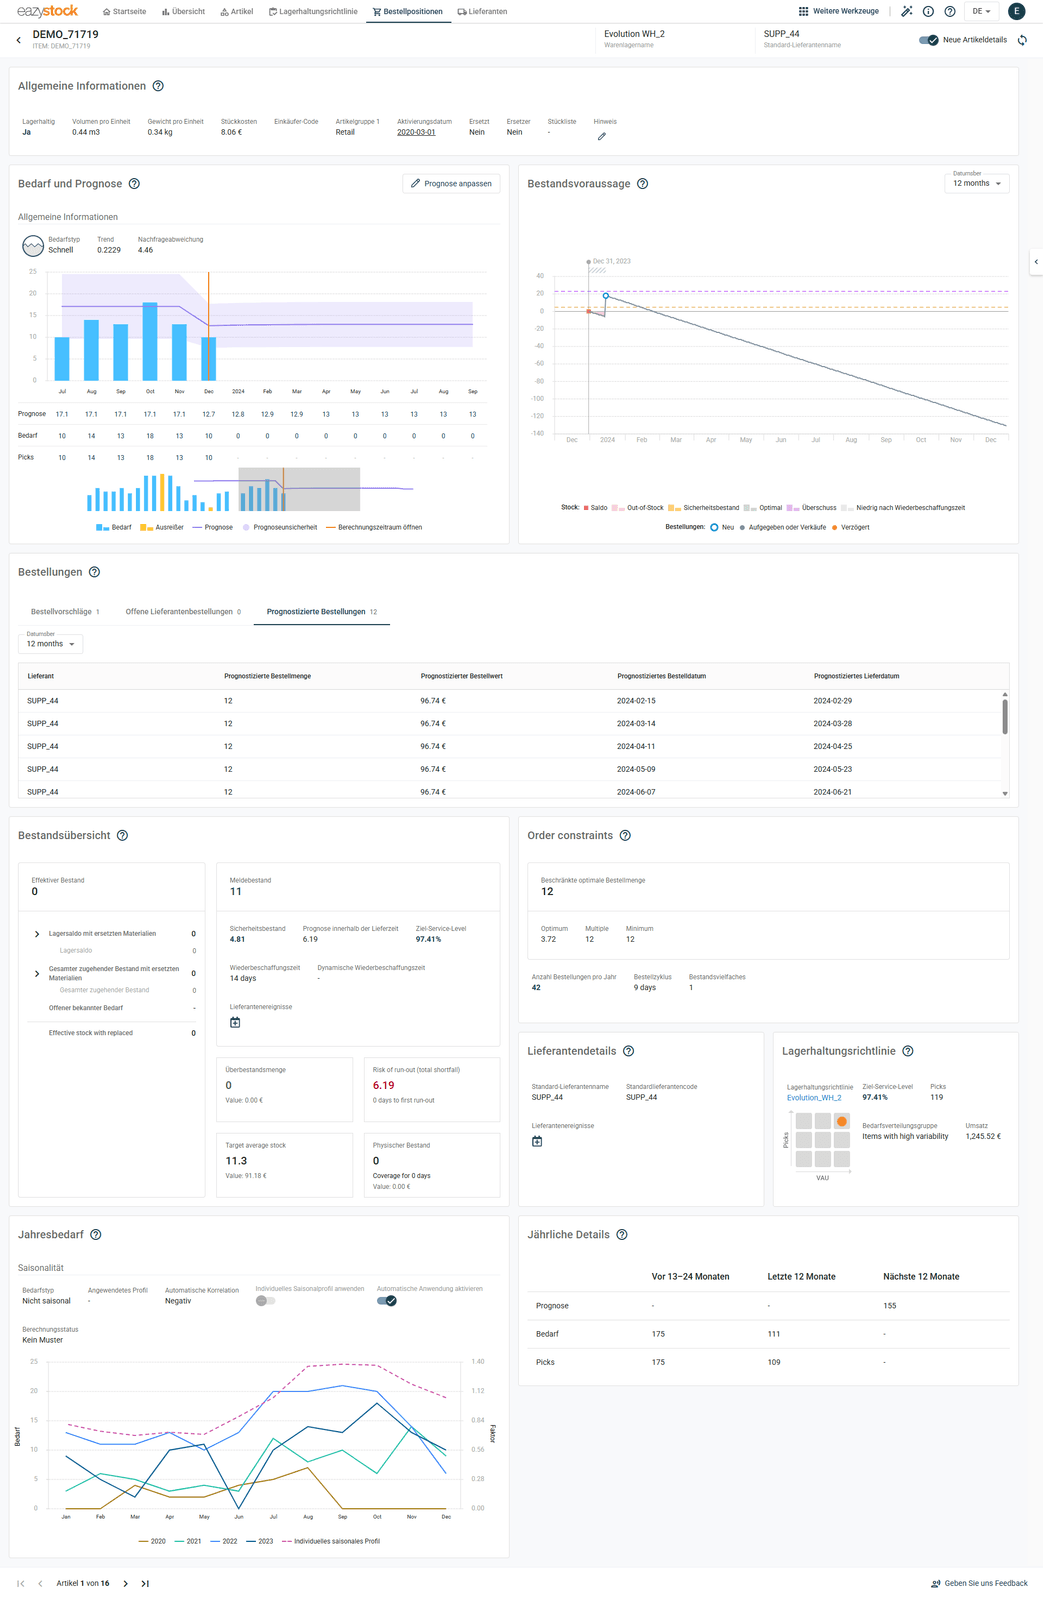Disable Automatische Anwendung aktivieren toggle

[387, 1301]
